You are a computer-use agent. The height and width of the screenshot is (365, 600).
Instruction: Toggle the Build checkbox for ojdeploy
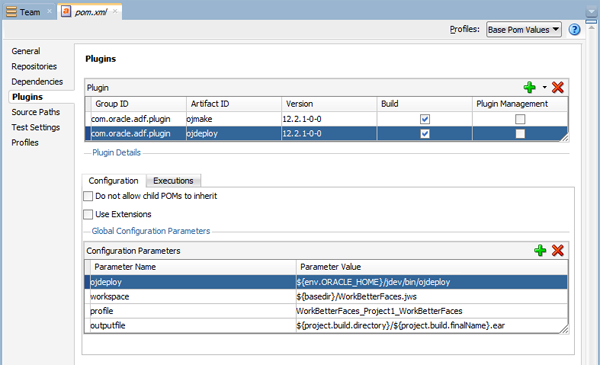pyautogui.click(x=425, y=134)
